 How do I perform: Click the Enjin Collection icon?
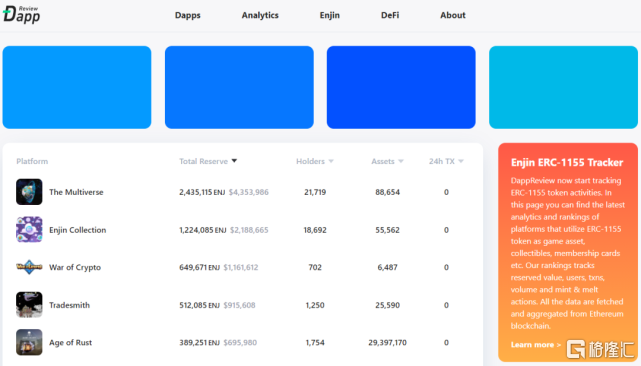(29, 229)
